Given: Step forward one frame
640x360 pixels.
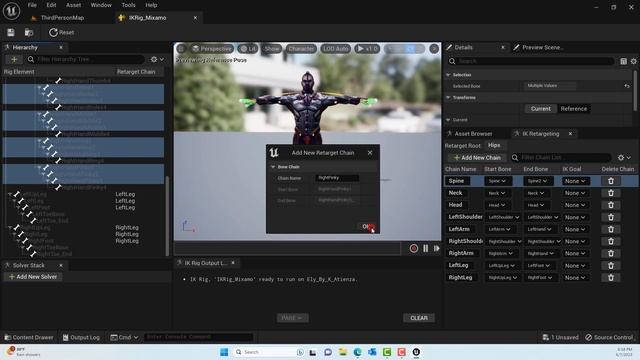Looking at the screenshot, I should click(436, 248).
